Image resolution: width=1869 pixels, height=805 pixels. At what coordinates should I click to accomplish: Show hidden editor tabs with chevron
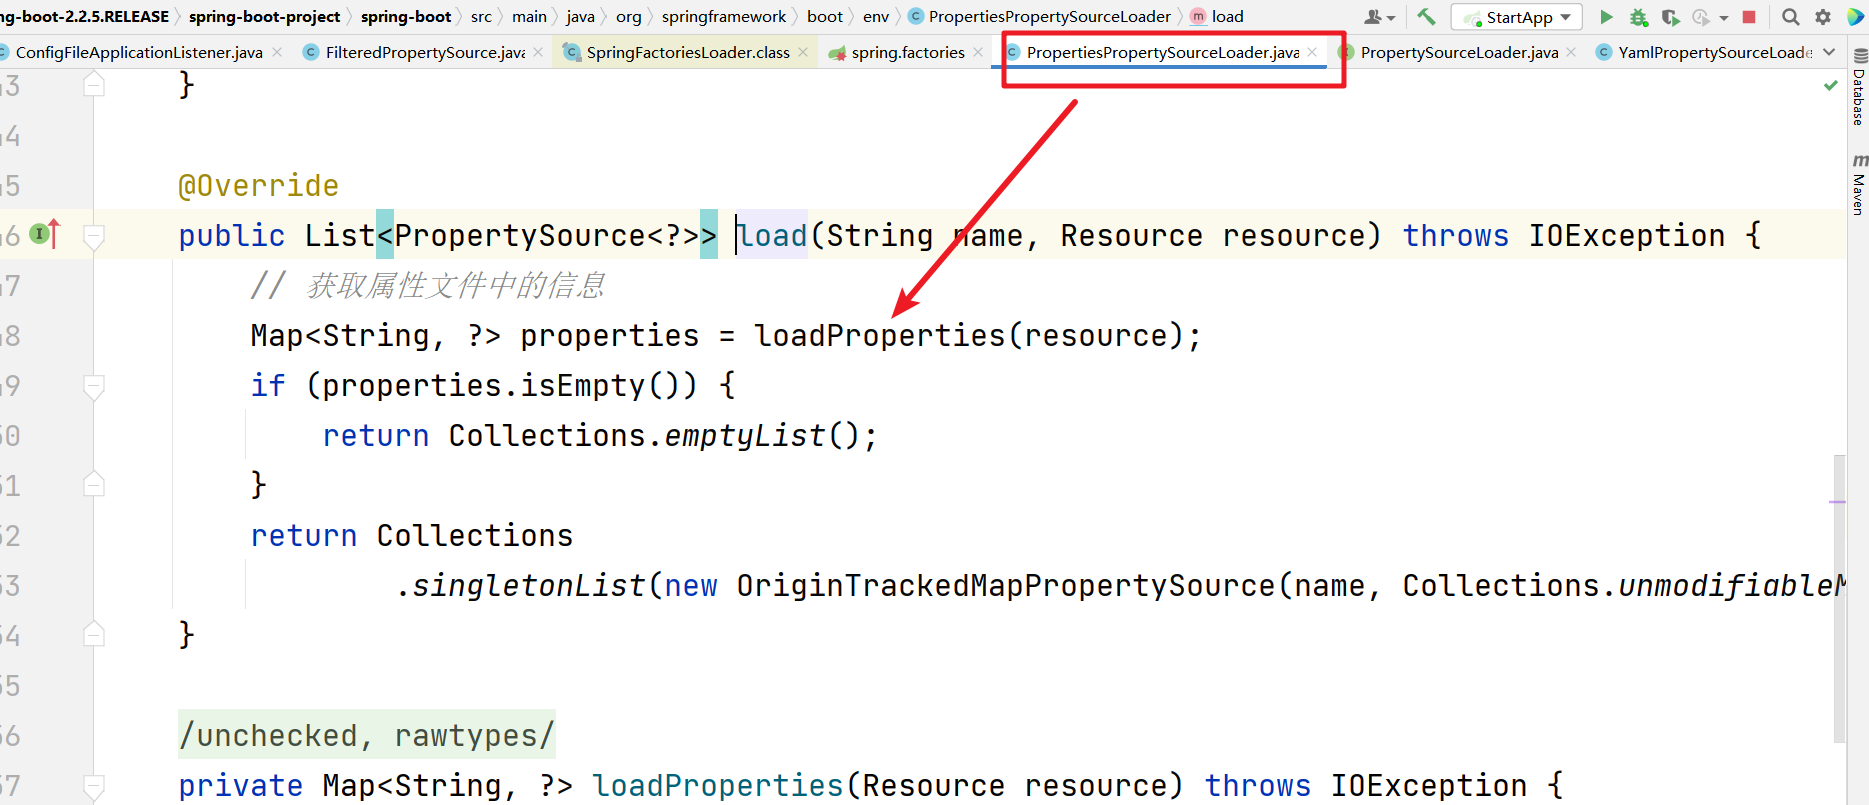[x=1829, y=52]
